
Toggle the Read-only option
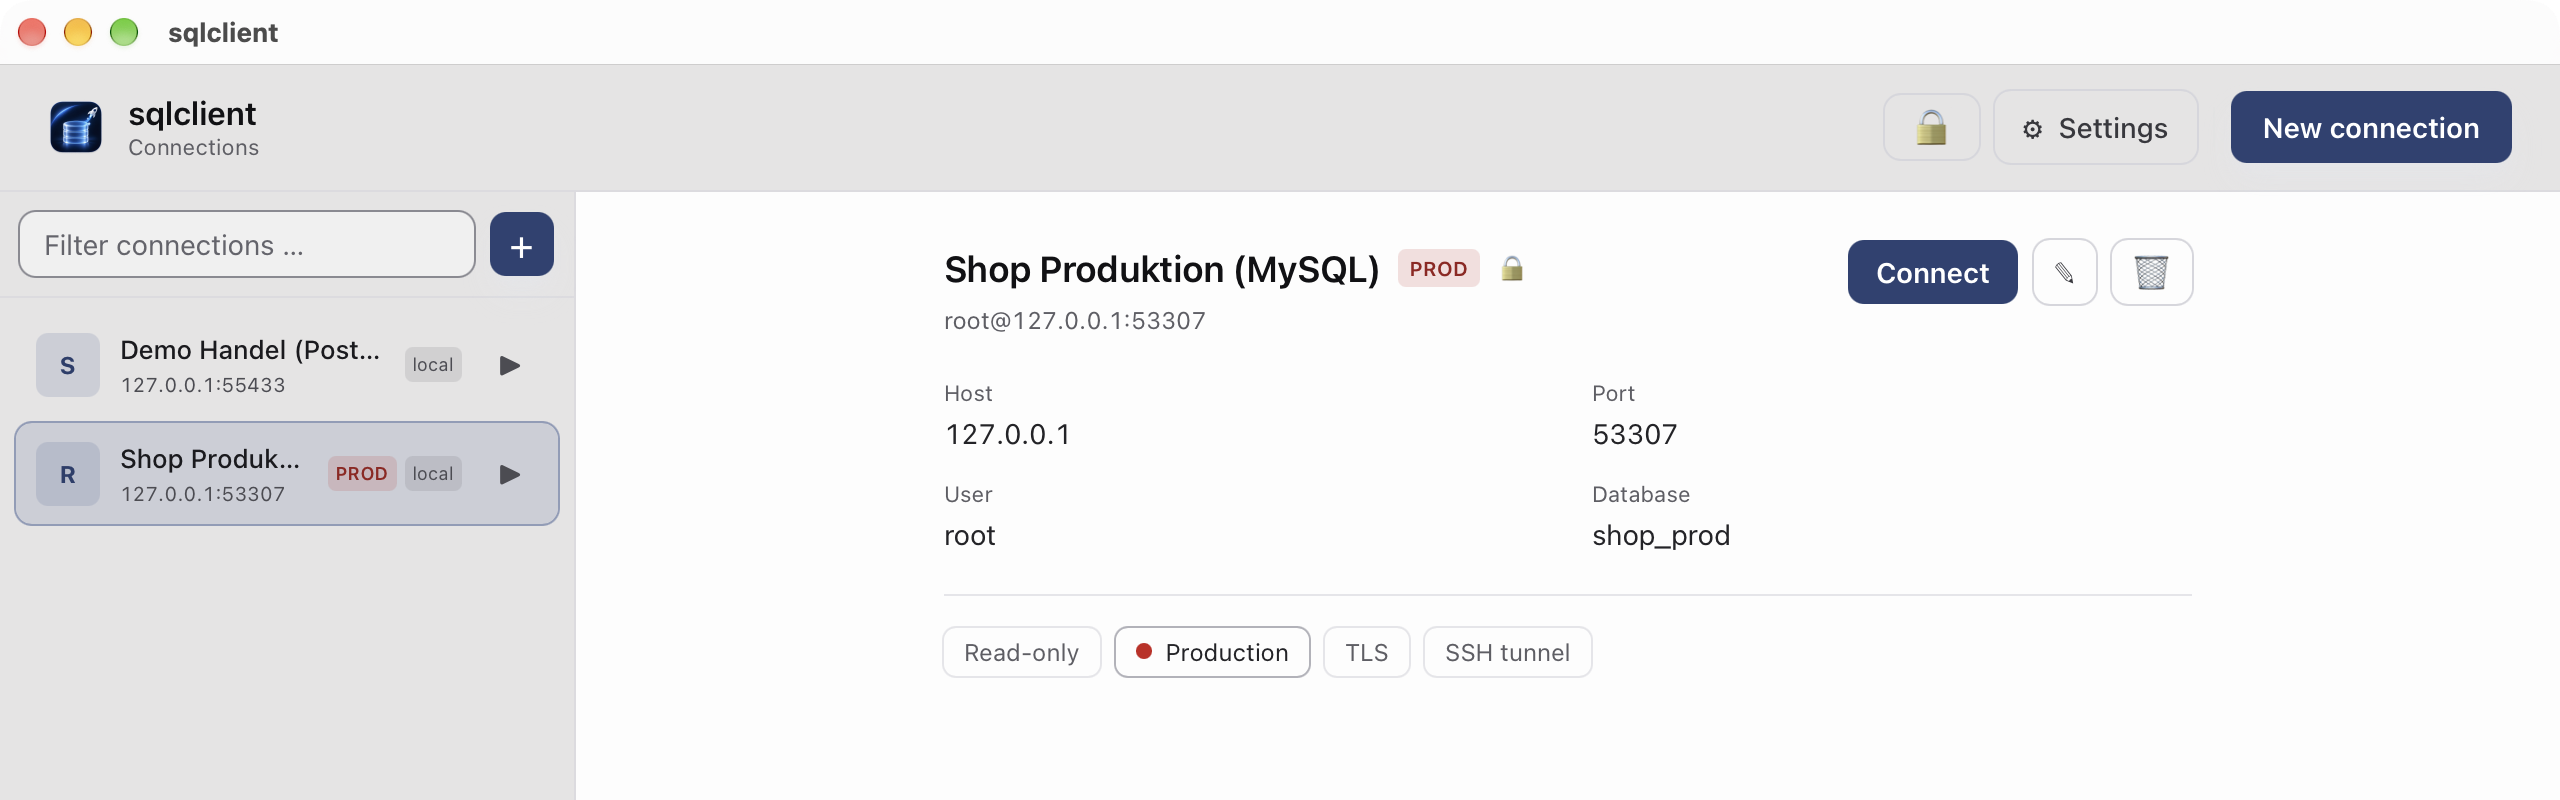(x=1021, y=652)
